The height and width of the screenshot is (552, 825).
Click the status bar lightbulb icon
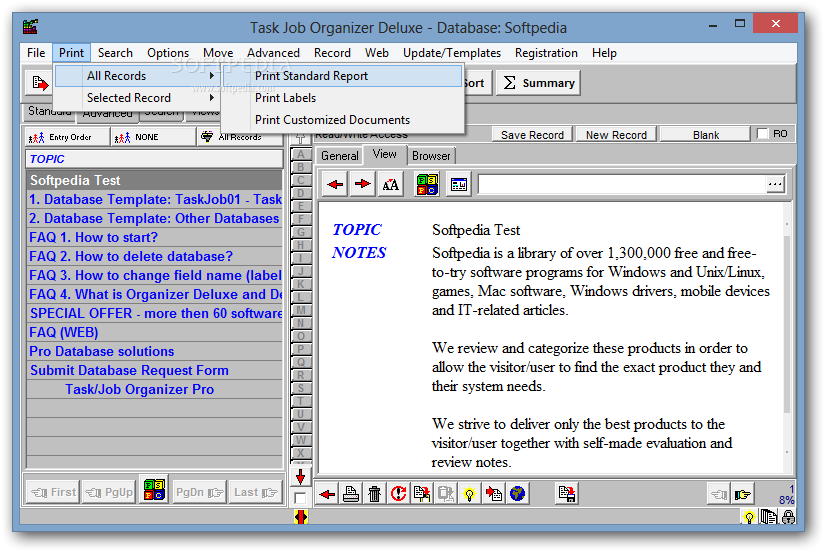749,517
